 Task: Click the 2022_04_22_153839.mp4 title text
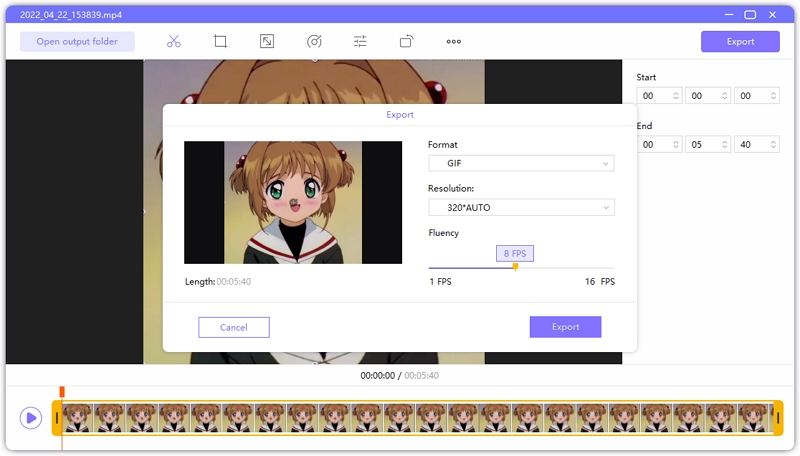coord(71,15)
